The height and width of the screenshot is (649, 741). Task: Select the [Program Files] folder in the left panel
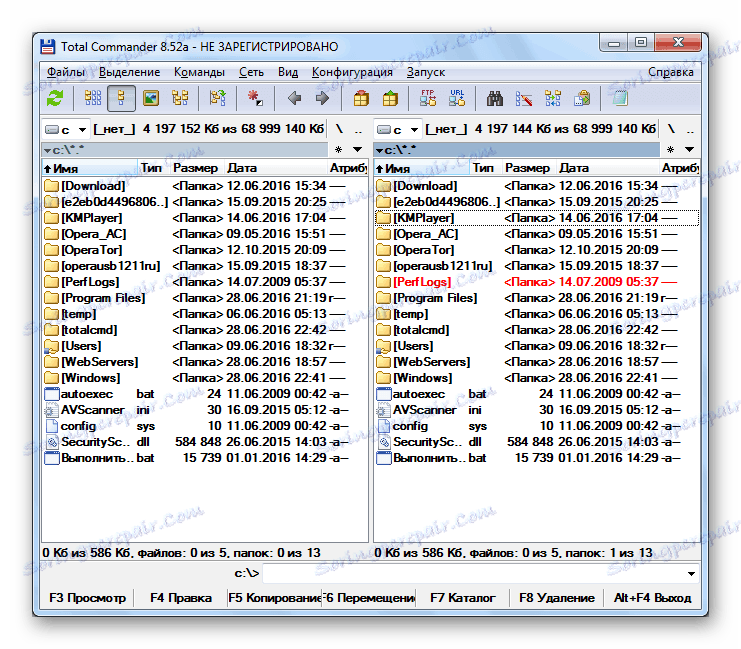205,298
